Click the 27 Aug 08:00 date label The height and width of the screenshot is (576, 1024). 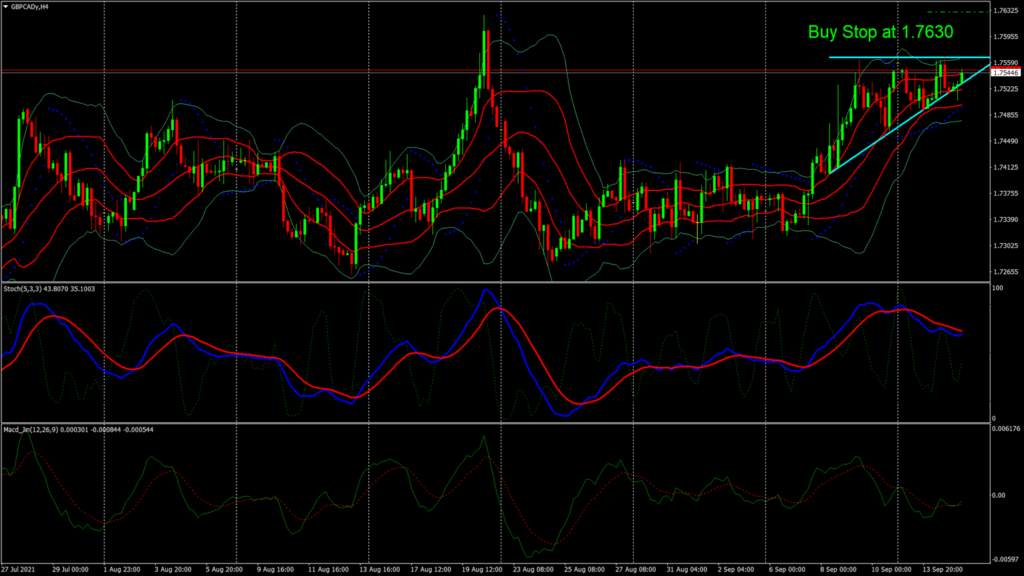tap(636, 569)
